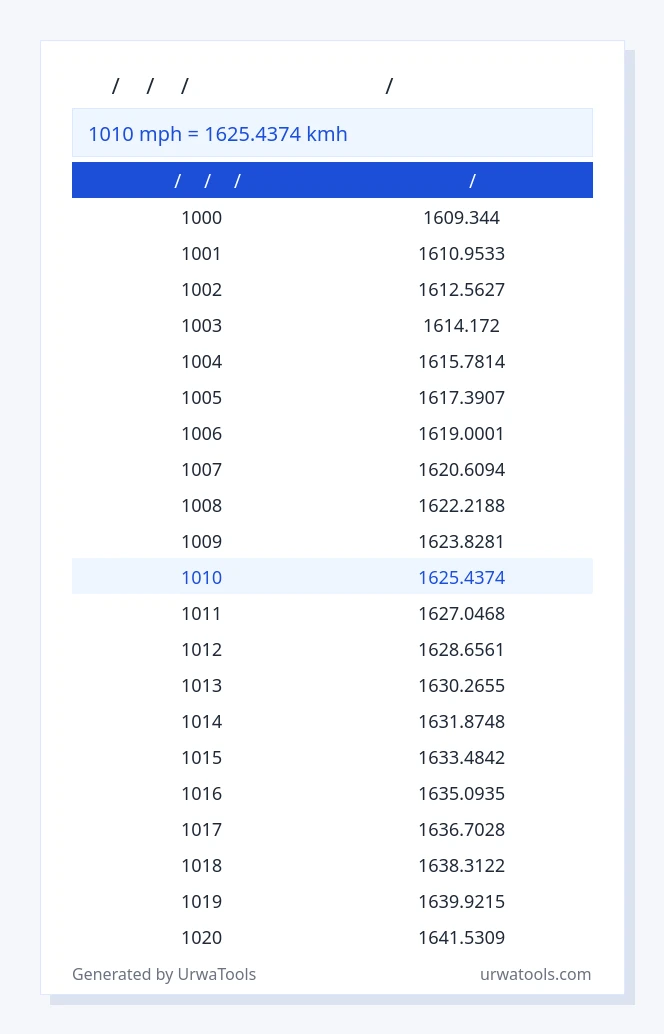This screenshot has width=664, height=1034.
Task: Click the blue header's right column title
Action: pos(472,180)
